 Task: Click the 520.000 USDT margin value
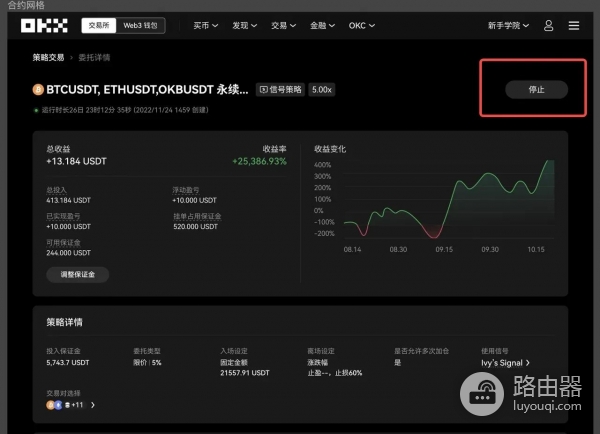196,227
